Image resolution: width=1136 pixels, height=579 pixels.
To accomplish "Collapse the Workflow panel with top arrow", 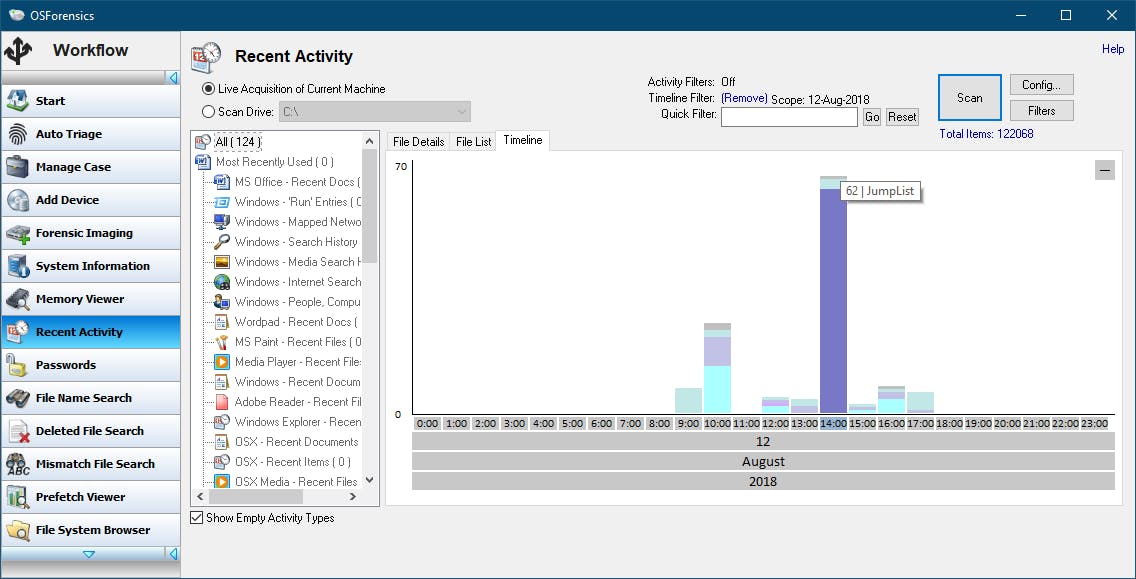I will coord(173,78).
